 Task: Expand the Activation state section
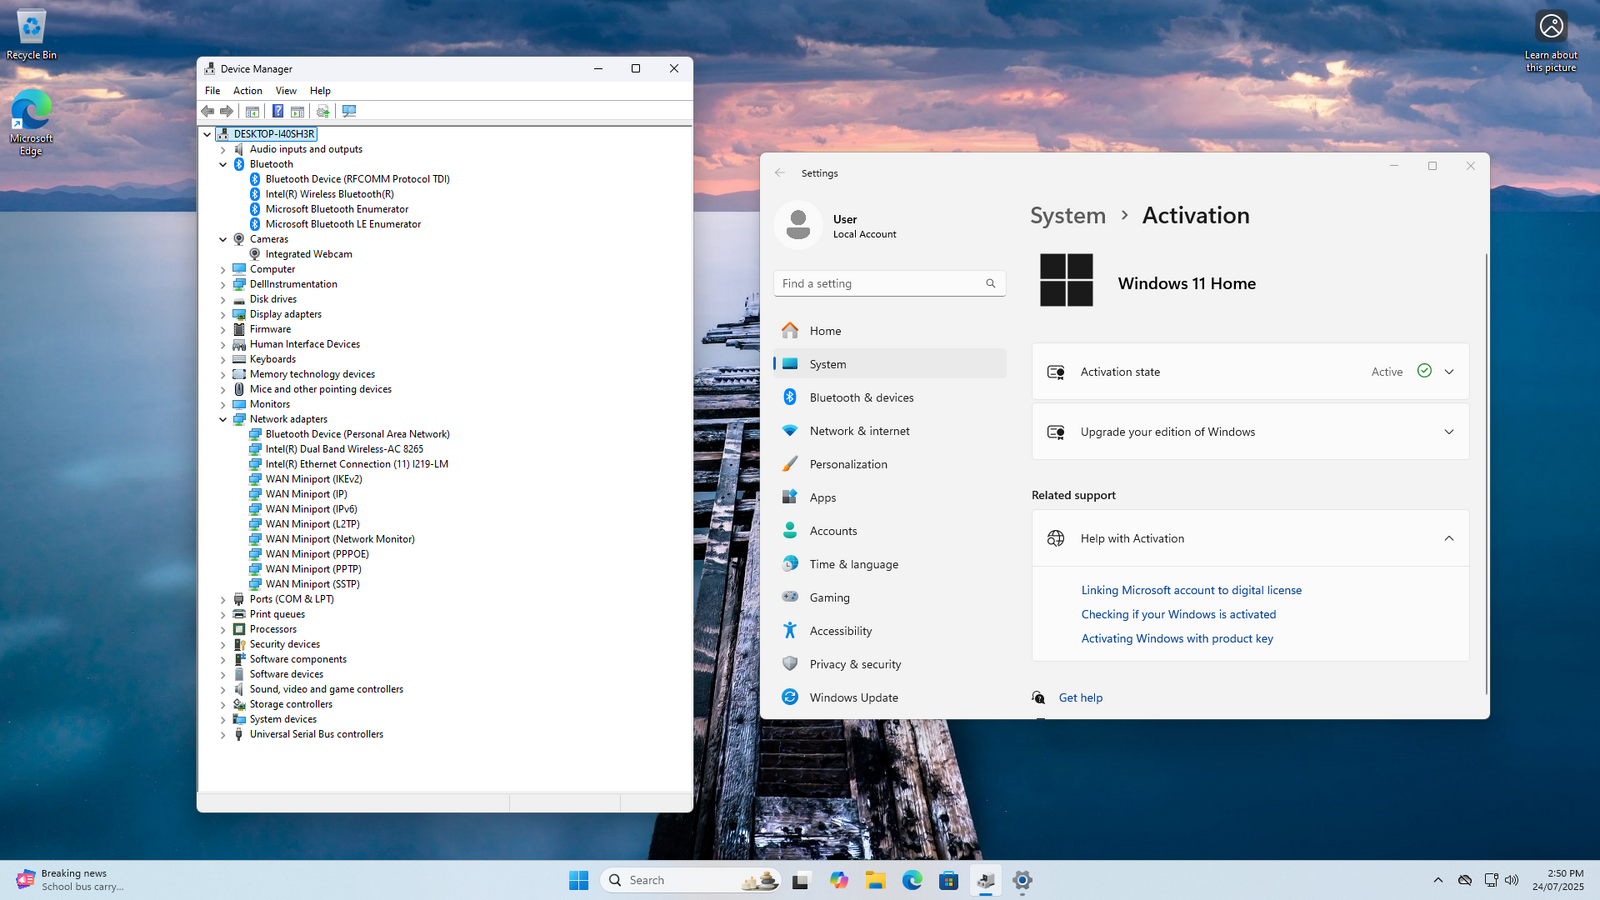[x=1449, y=372]
